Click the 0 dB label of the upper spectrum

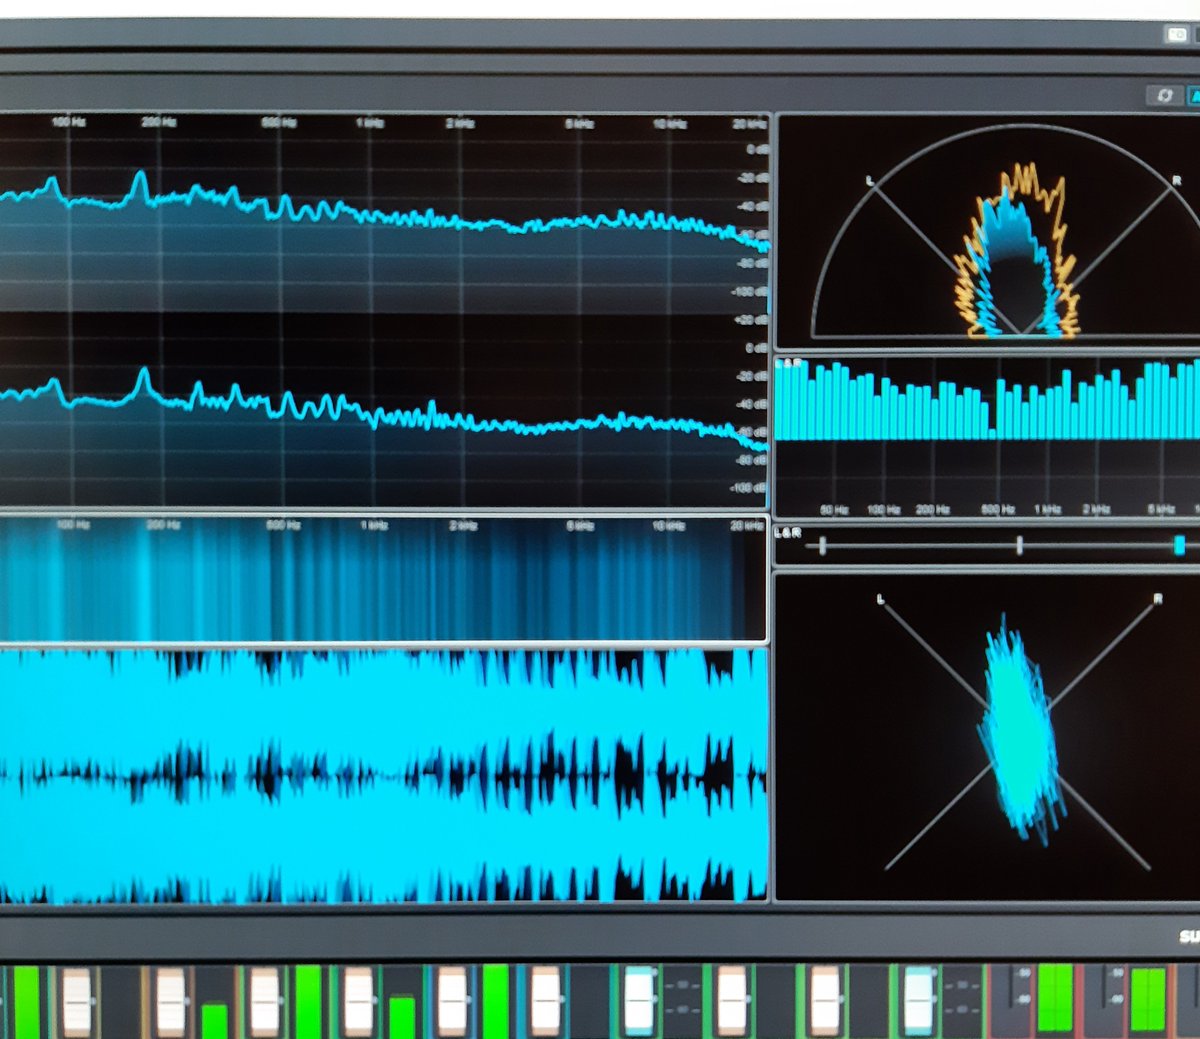(757, 150)
